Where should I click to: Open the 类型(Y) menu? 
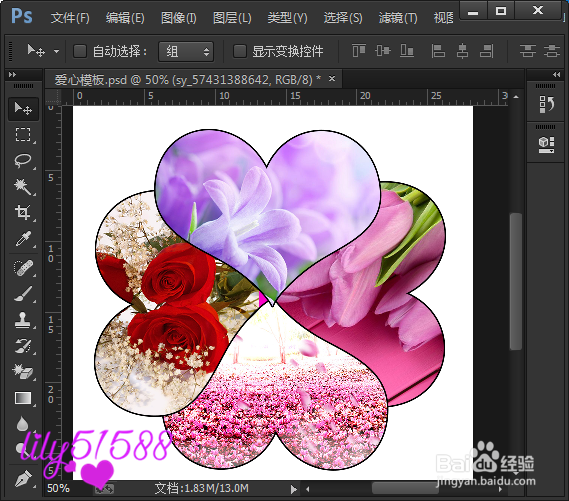pyautogui.click(x=287, y=17)
